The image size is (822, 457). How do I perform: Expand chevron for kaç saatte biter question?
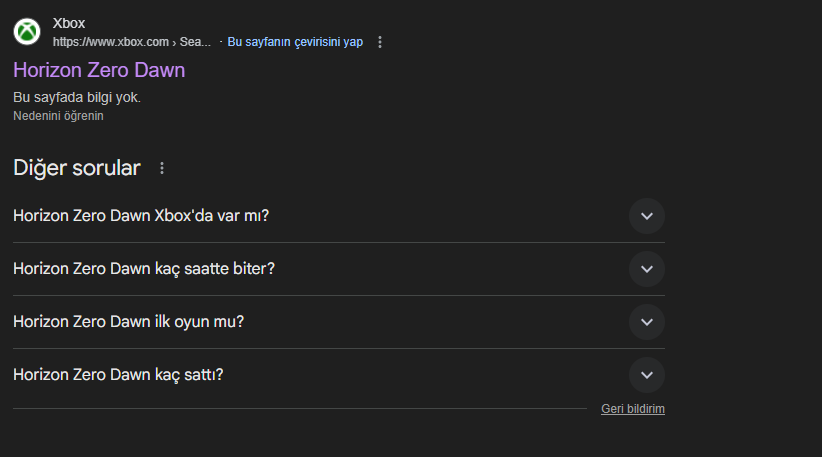647,269
